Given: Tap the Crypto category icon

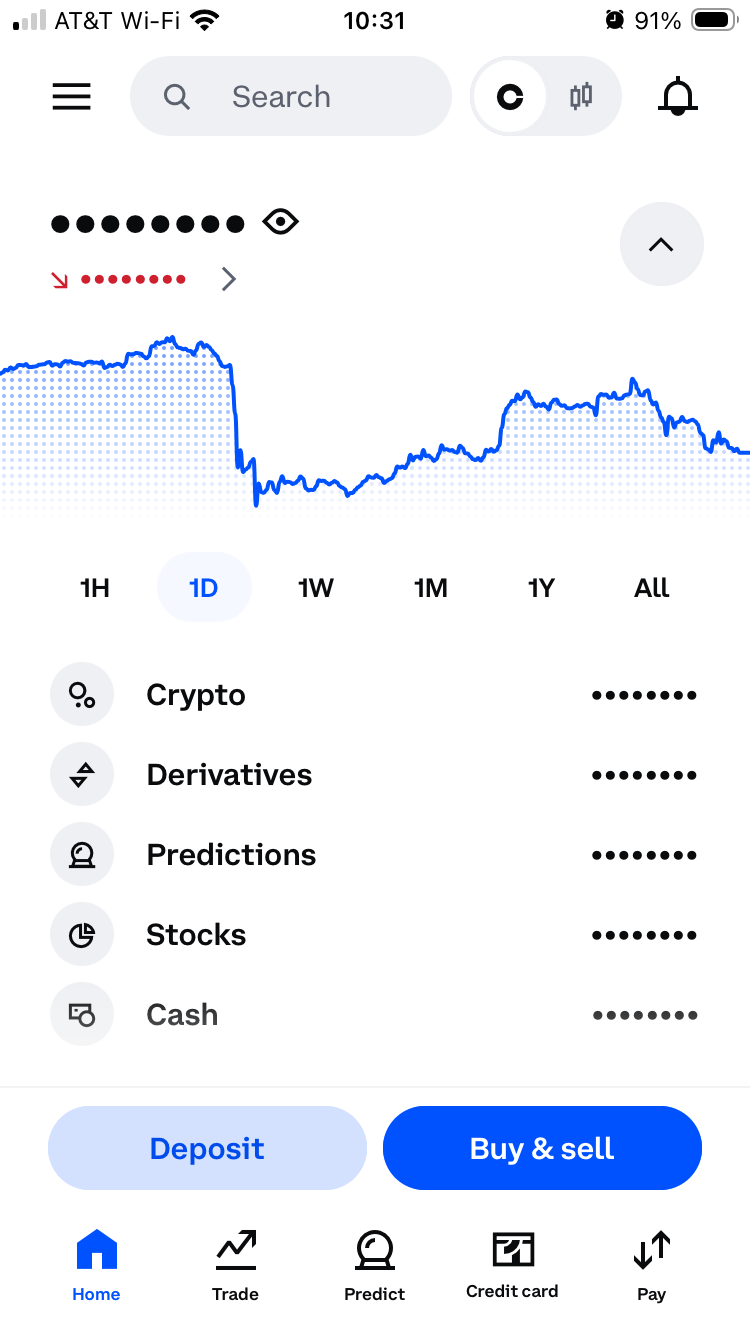Looking at the screenshot, I should click(82, 695).
